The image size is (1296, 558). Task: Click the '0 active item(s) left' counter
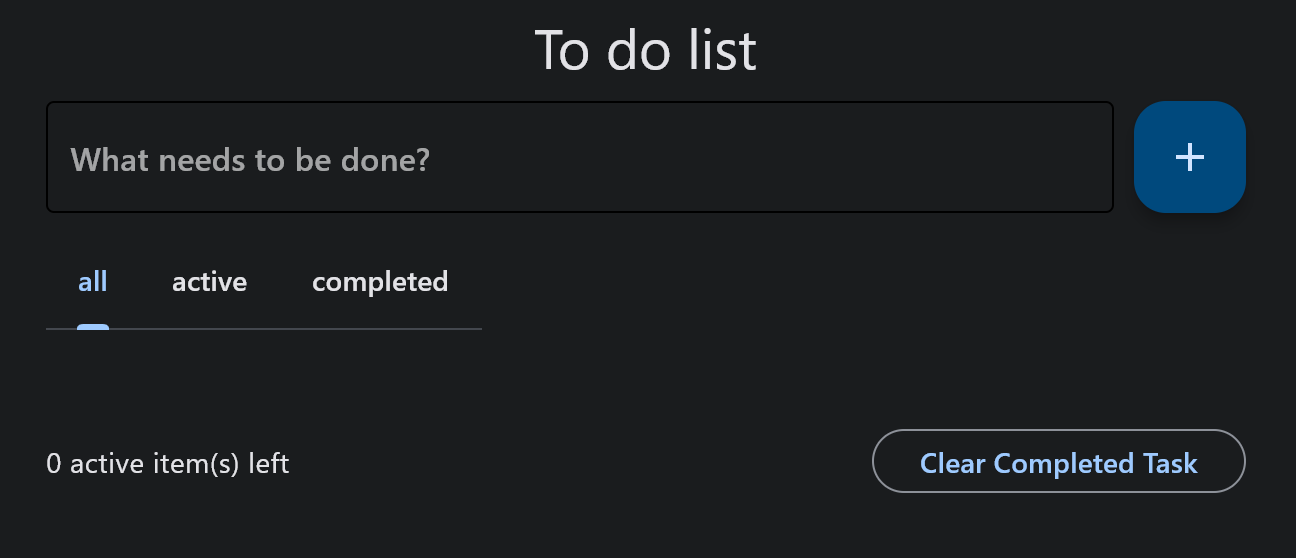tap(167, 464)
